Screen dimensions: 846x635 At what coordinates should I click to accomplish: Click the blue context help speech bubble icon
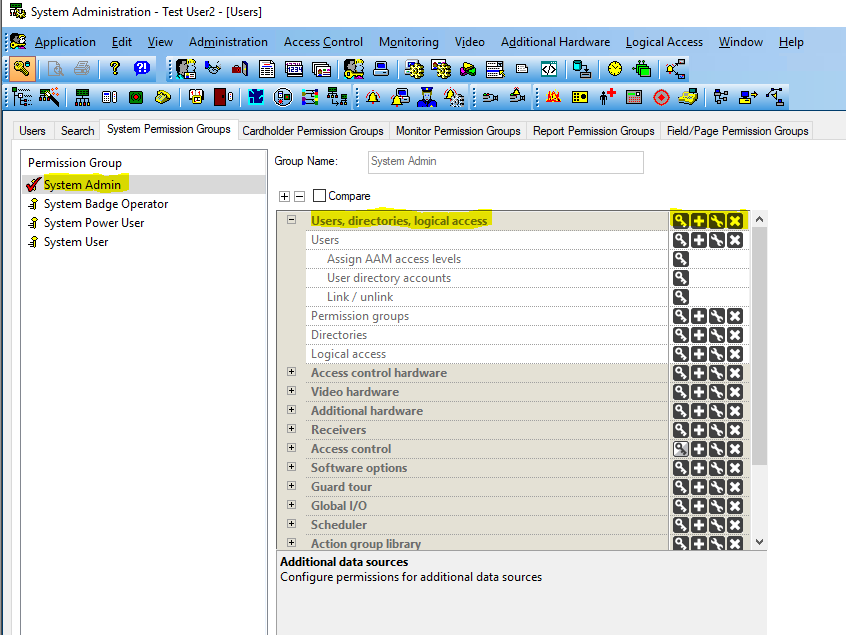pyautogui.click(x=142, y=69)
